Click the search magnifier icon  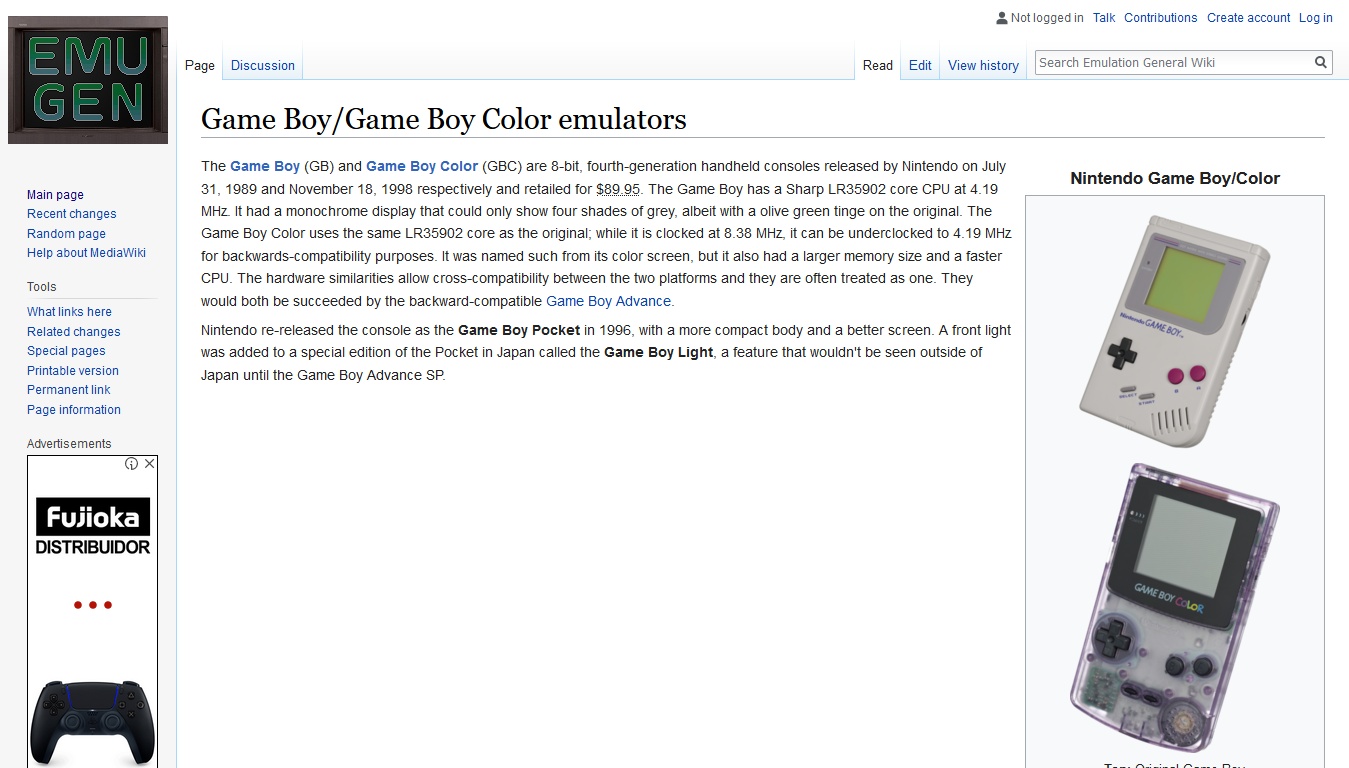pos(1321,62)
